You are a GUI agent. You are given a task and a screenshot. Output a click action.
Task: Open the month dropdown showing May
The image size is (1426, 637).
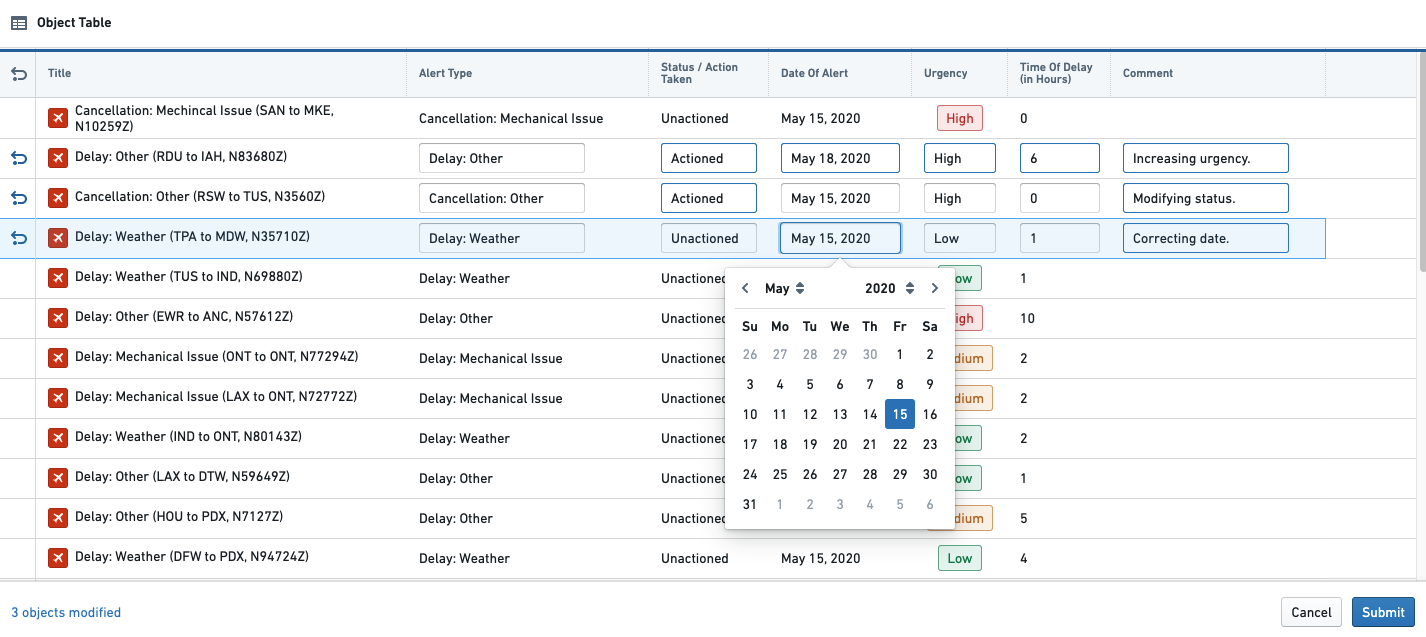tap(785, 288)
